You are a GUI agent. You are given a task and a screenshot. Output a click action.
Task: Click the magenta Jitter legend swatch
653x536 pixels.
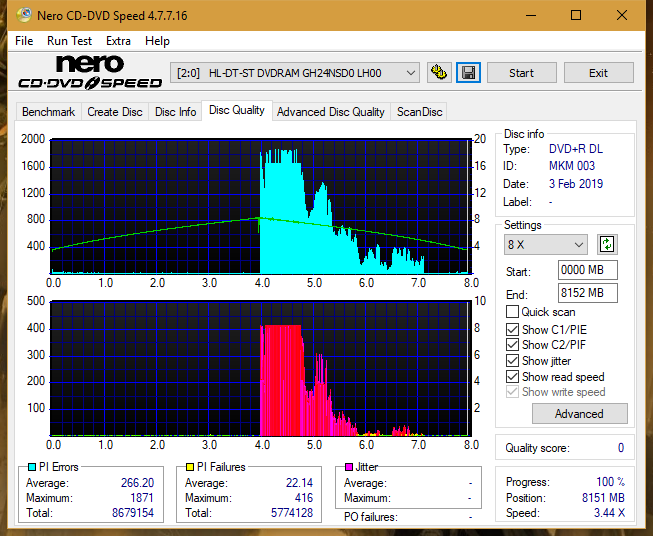349,467
